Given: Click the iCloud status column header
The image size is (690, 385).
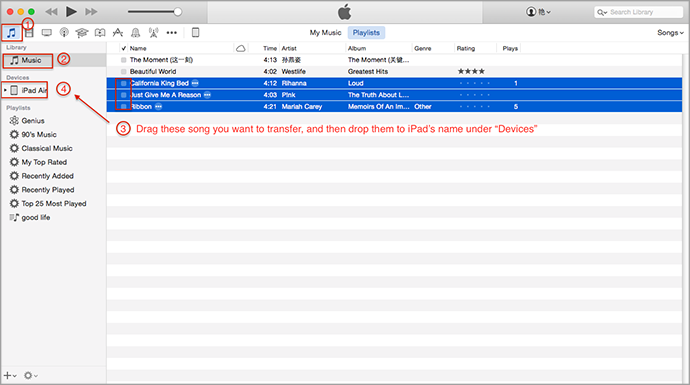Looking at the screenshot, I should coord(241,48).
